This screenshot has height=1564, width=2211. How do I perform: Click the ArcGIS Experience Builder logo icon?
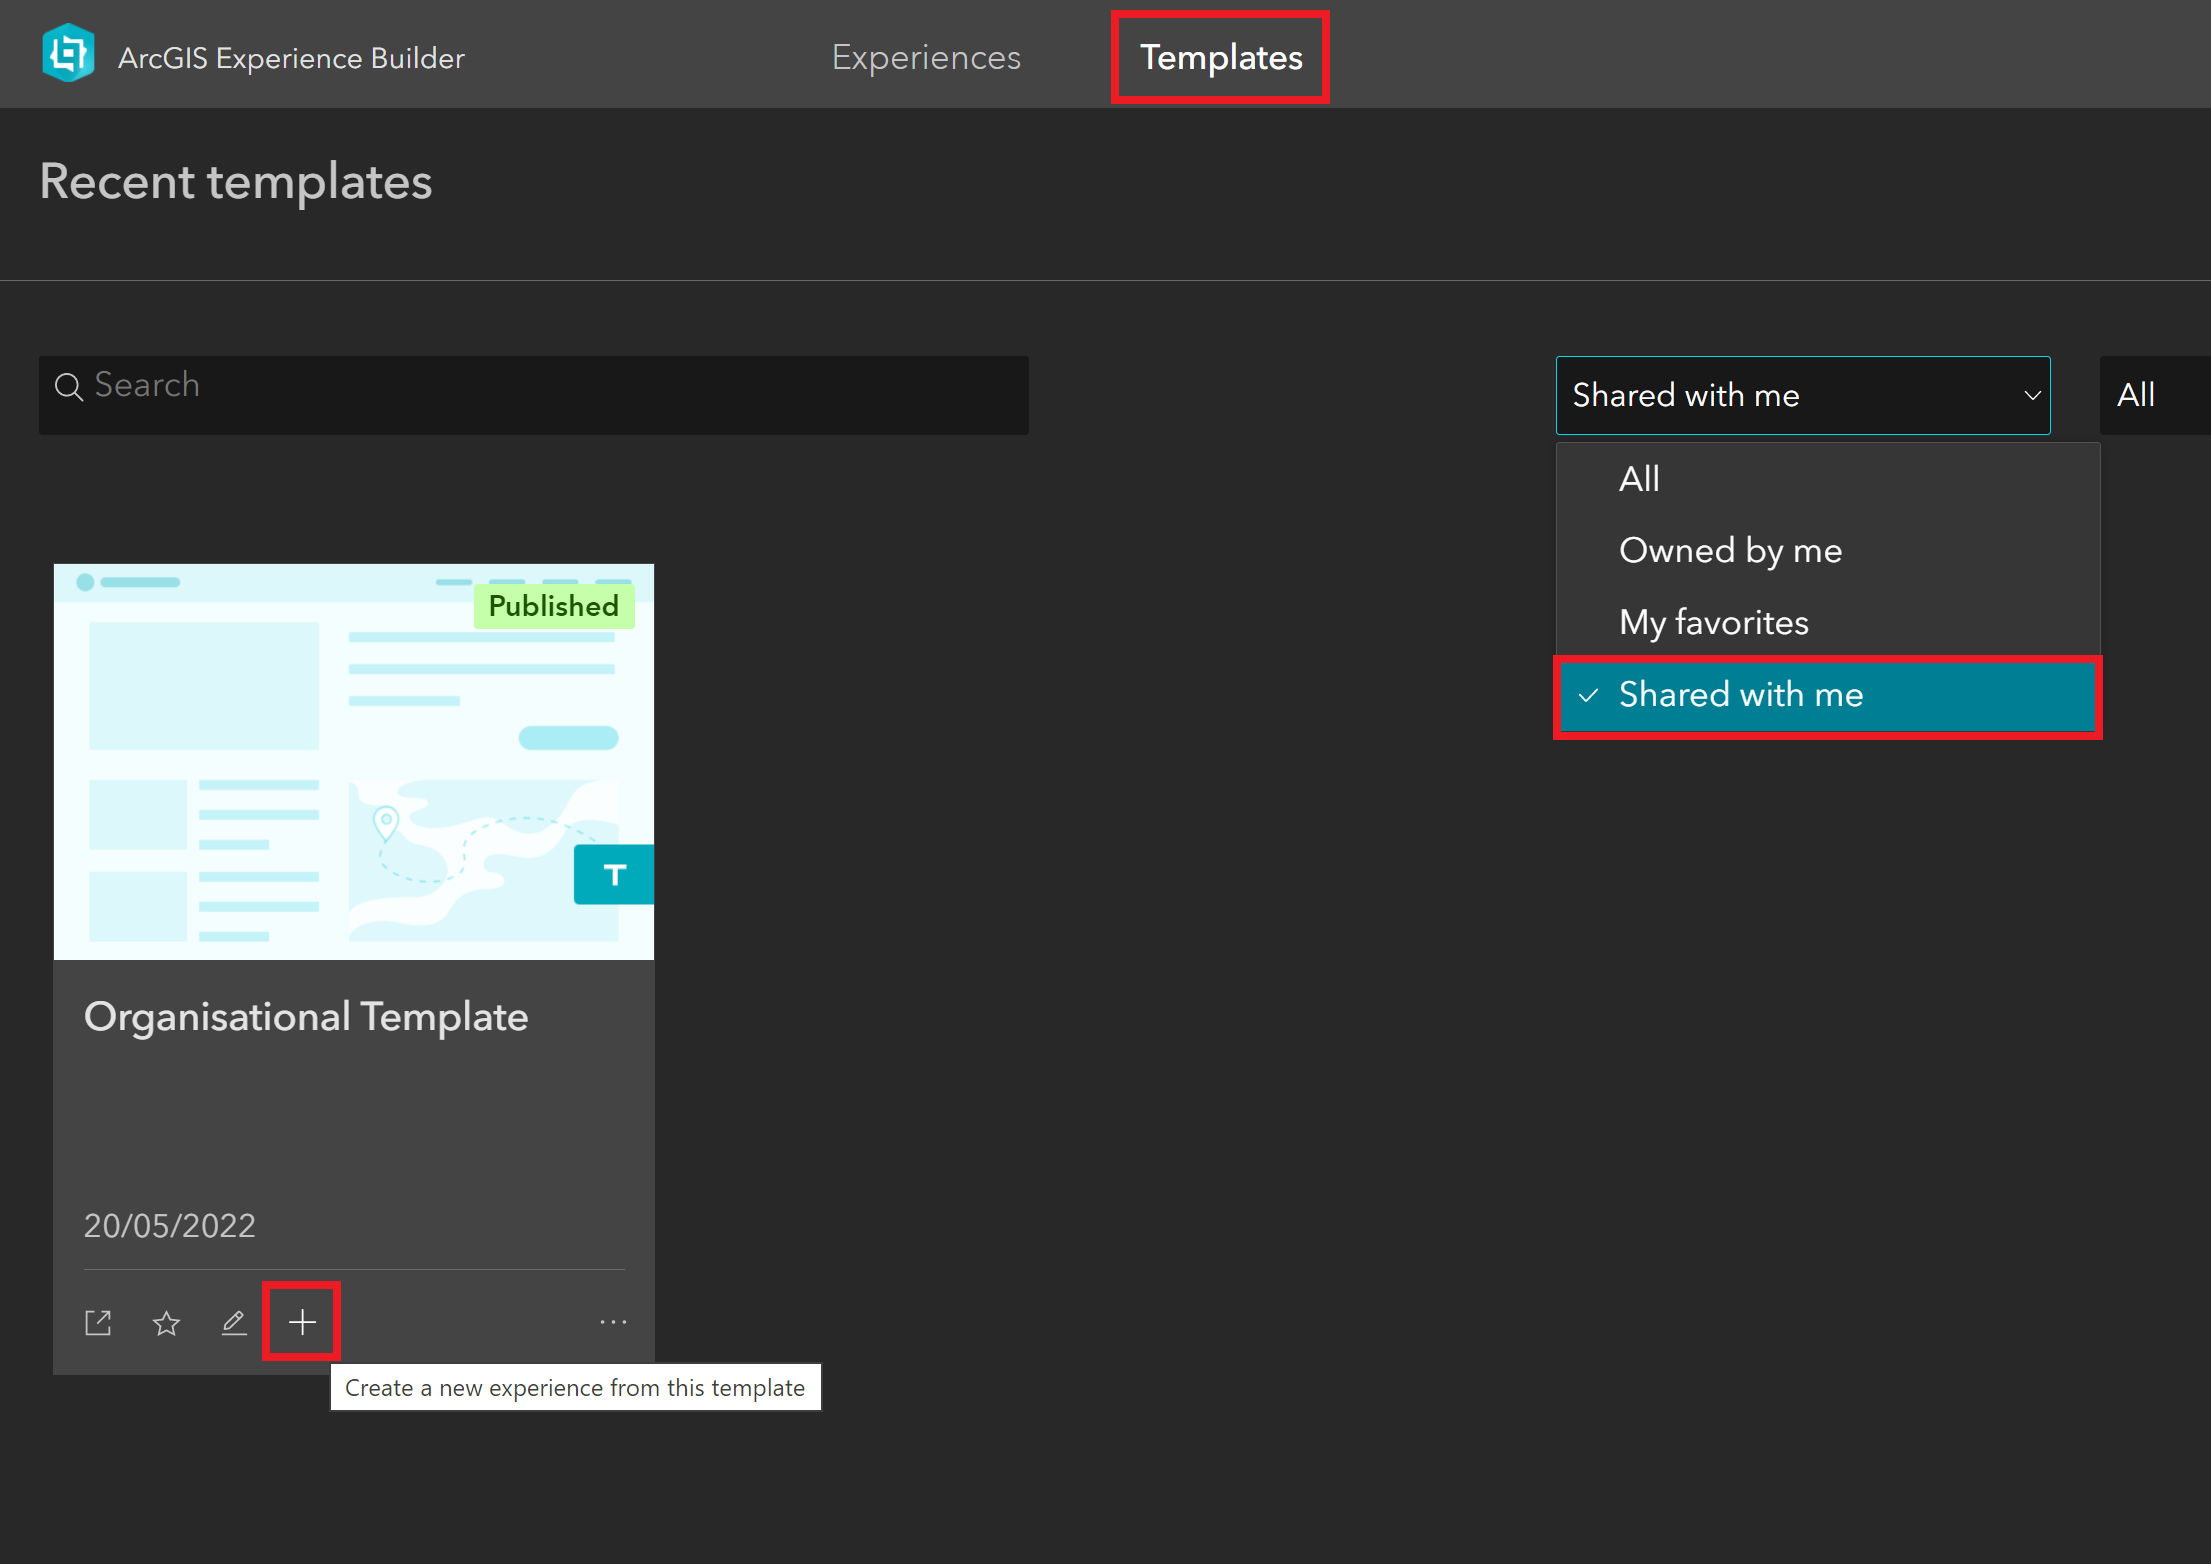pyautogui.click(x=68, y=53)
